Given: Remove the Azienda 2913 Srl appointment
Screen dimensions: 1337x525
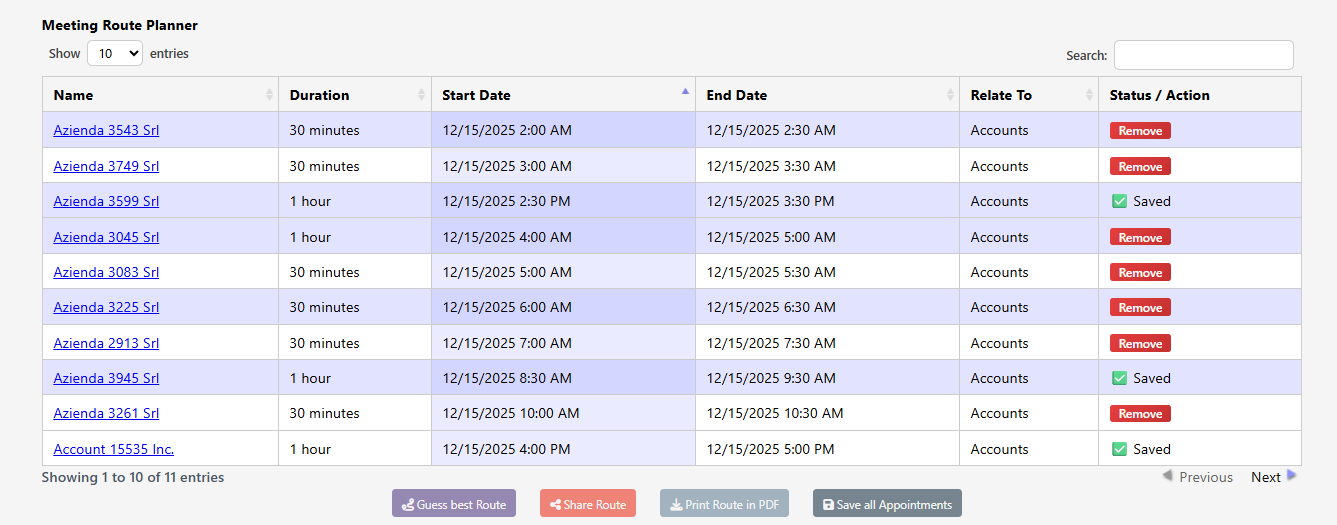Looking at the screenshot, I should 1140,344.
